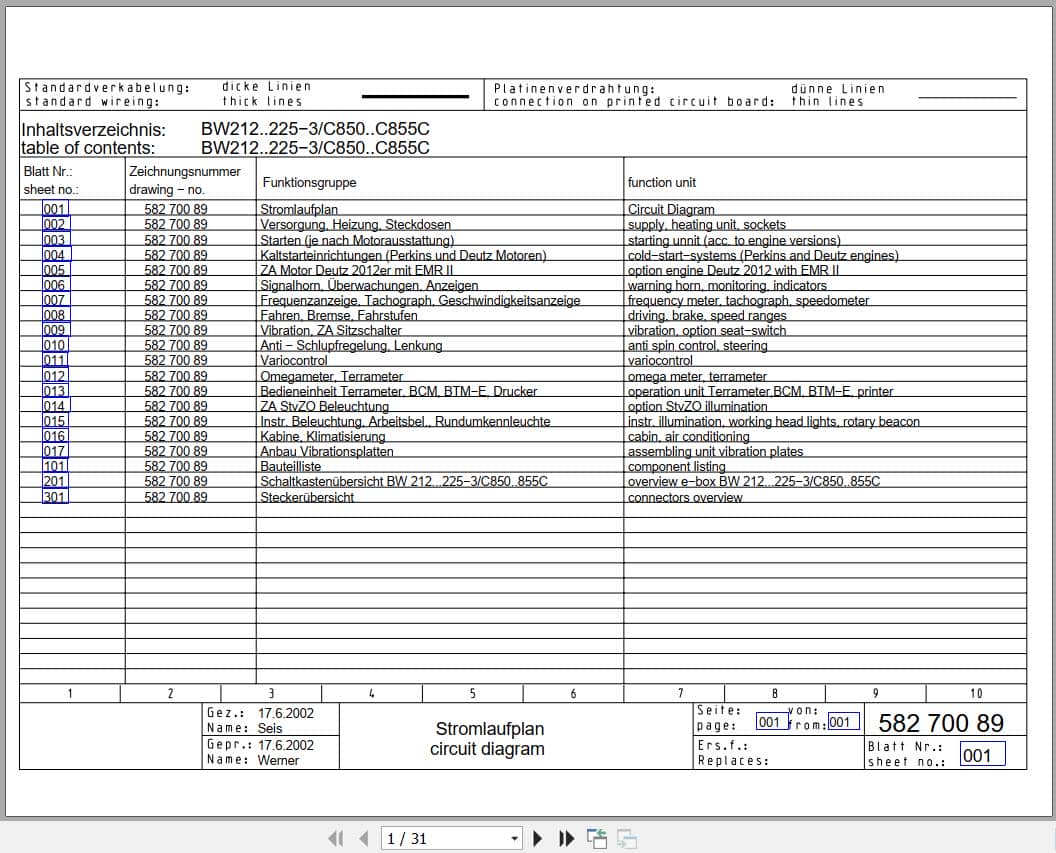1056x853 pixels.
Task: Follow sheet link 017 Anbau Vibrationsplatten
Action: coord(55,450)
